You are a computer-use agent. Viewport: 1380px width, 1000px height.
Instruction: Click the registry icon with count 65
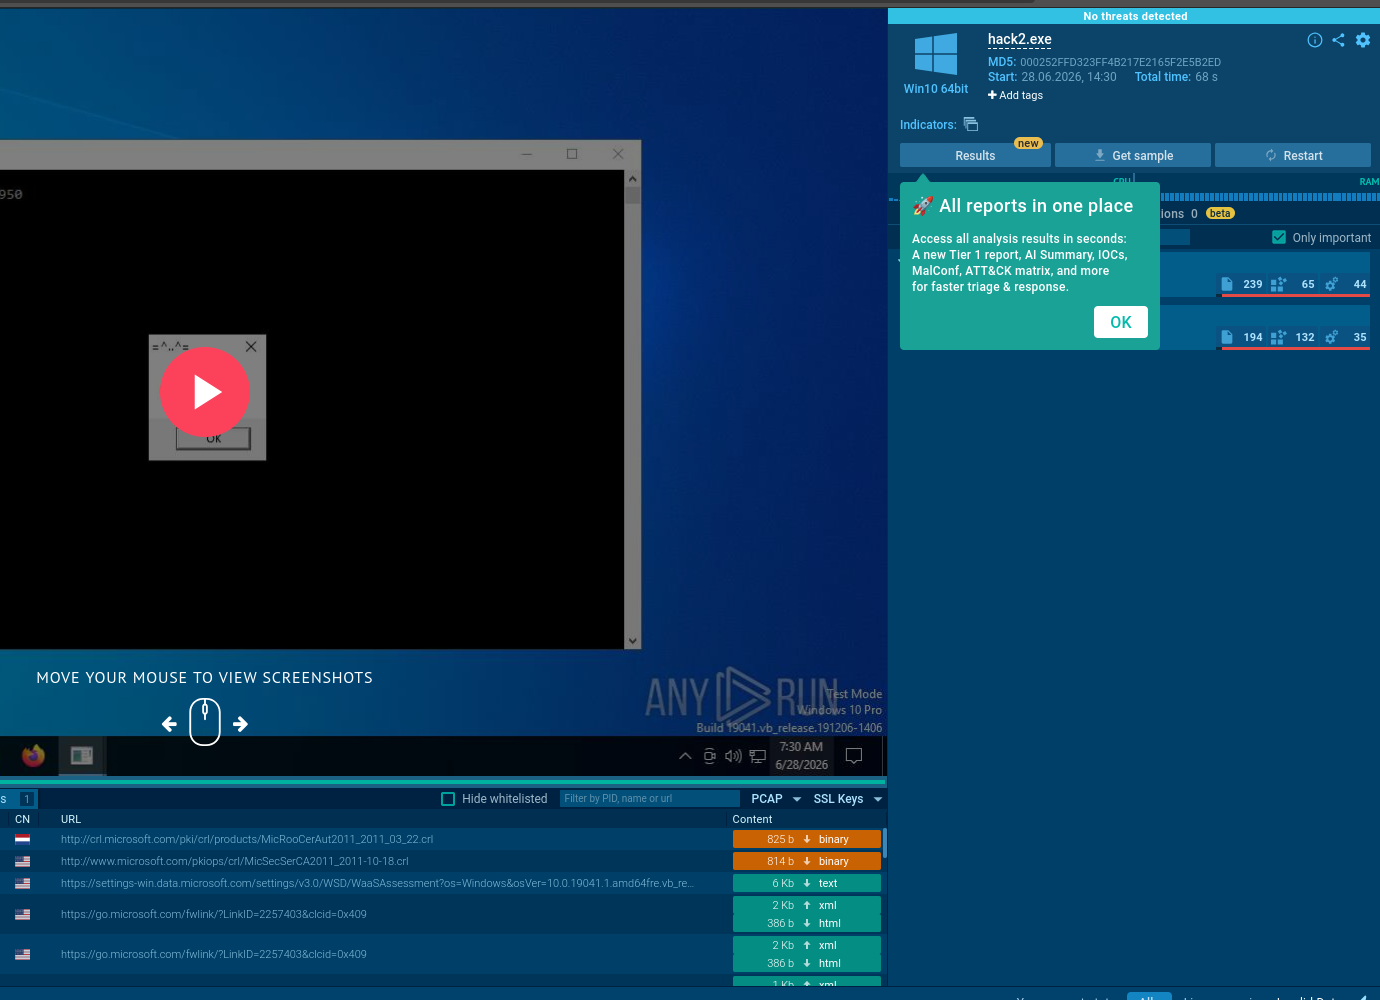(1278, 284)
